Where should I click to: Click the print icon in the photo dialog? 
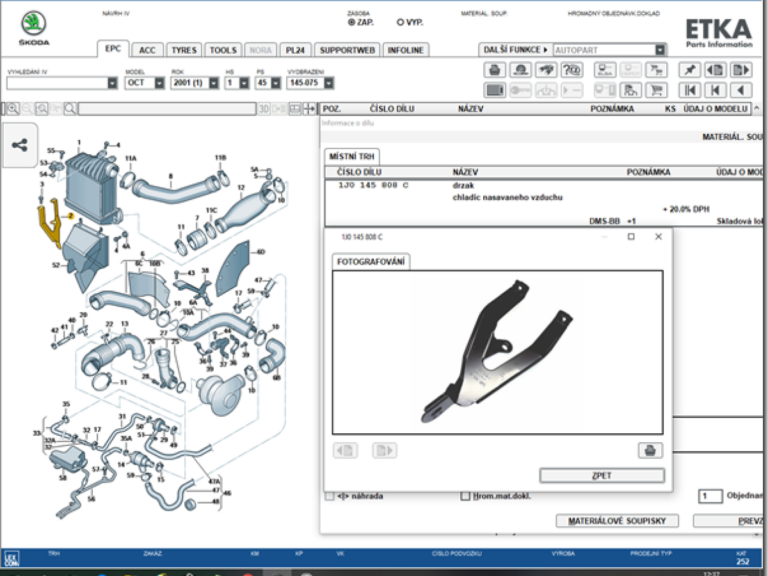(x=650, y=450)
